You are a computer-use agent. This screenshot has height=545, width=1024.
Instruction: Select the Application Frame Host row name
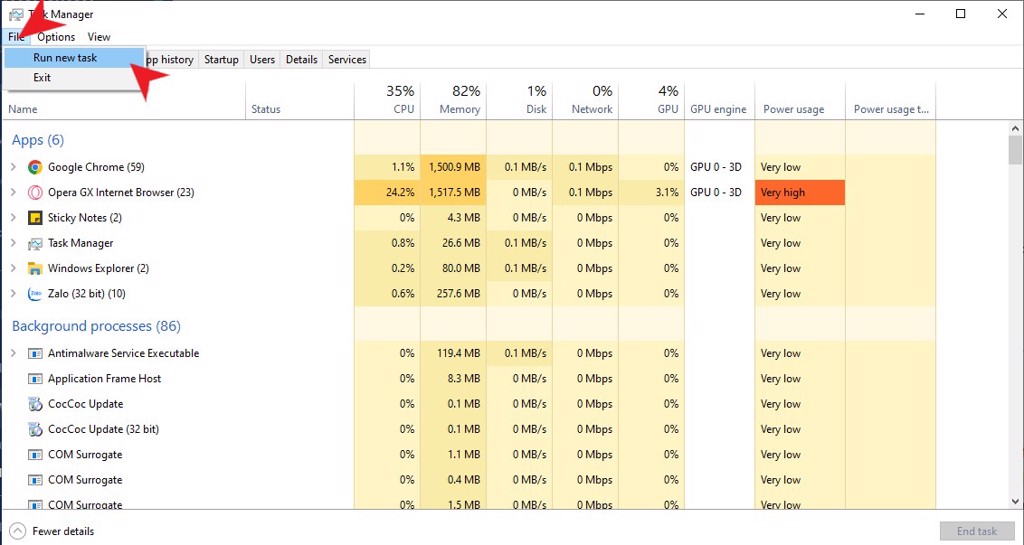(104, 379)
